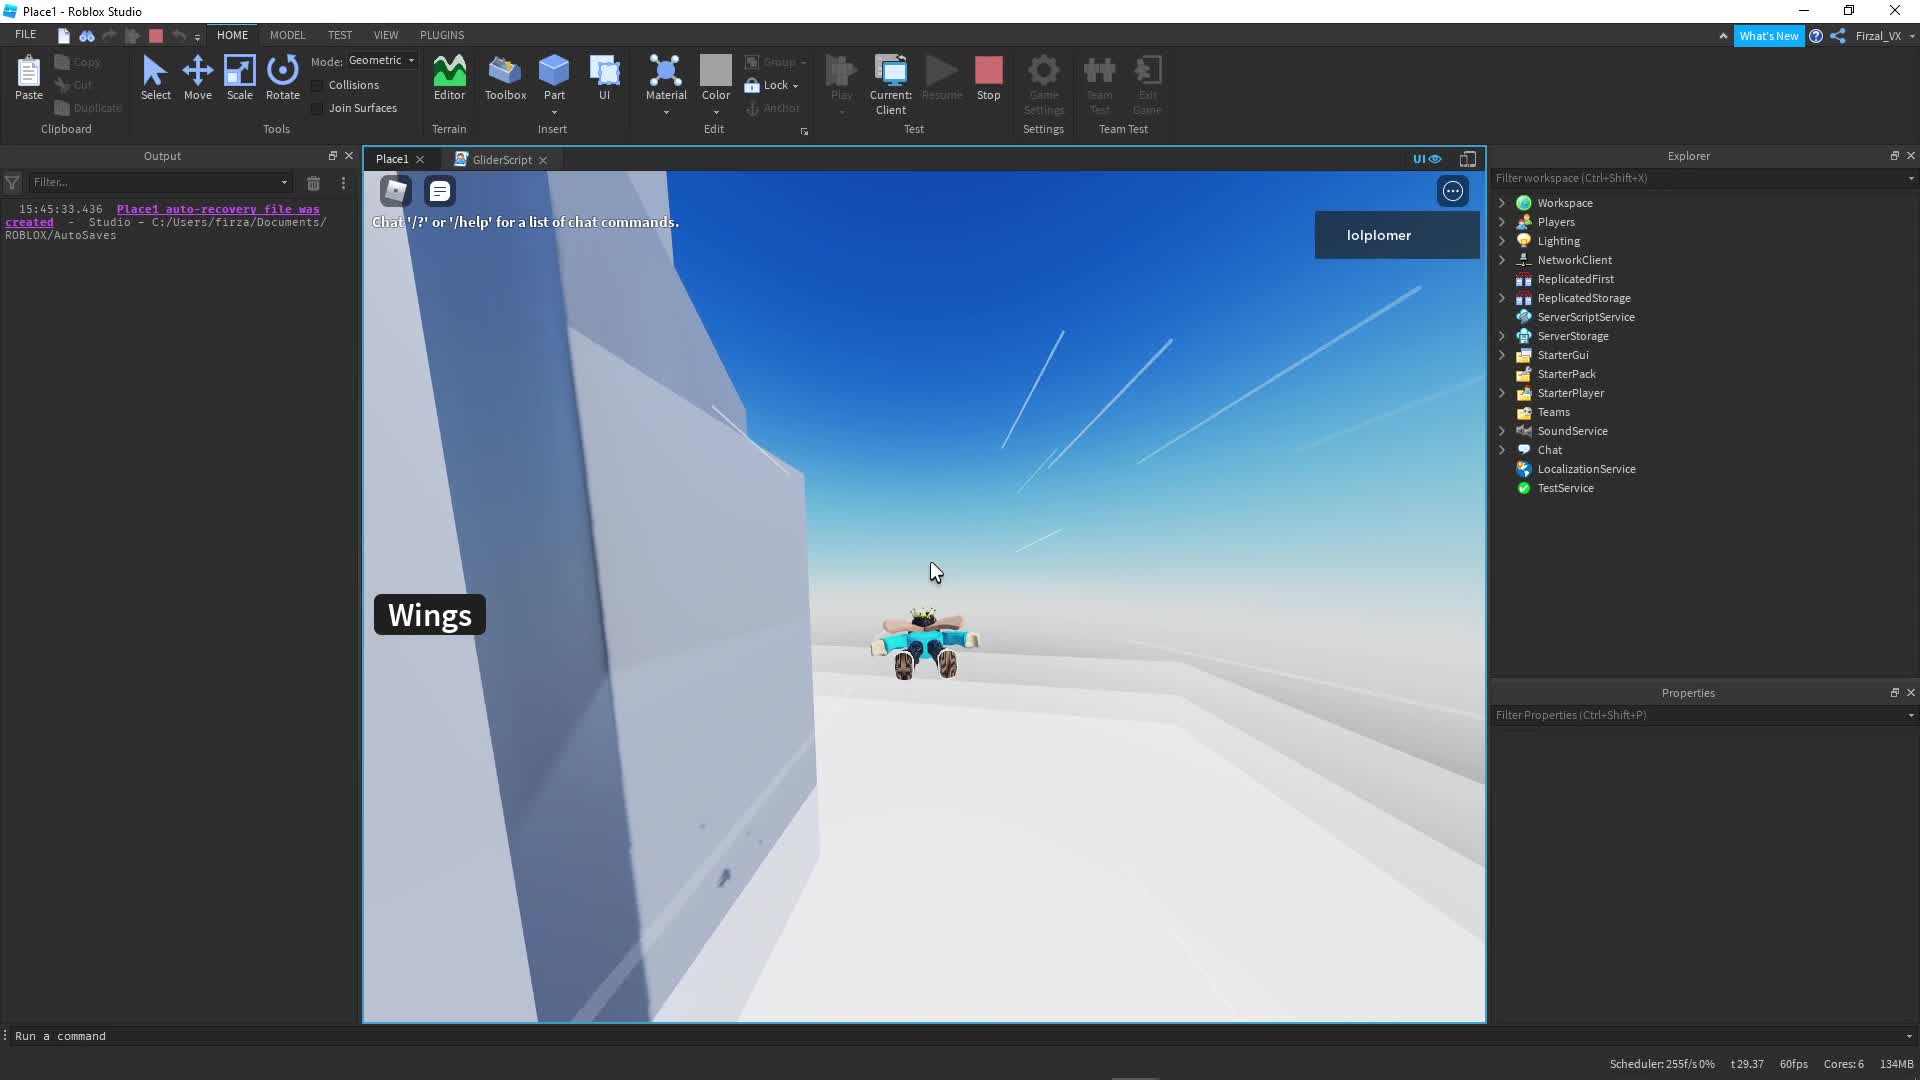Select the Scale tool
The height and width of the screenshot is (1080, 1920).
click(239, 77)
